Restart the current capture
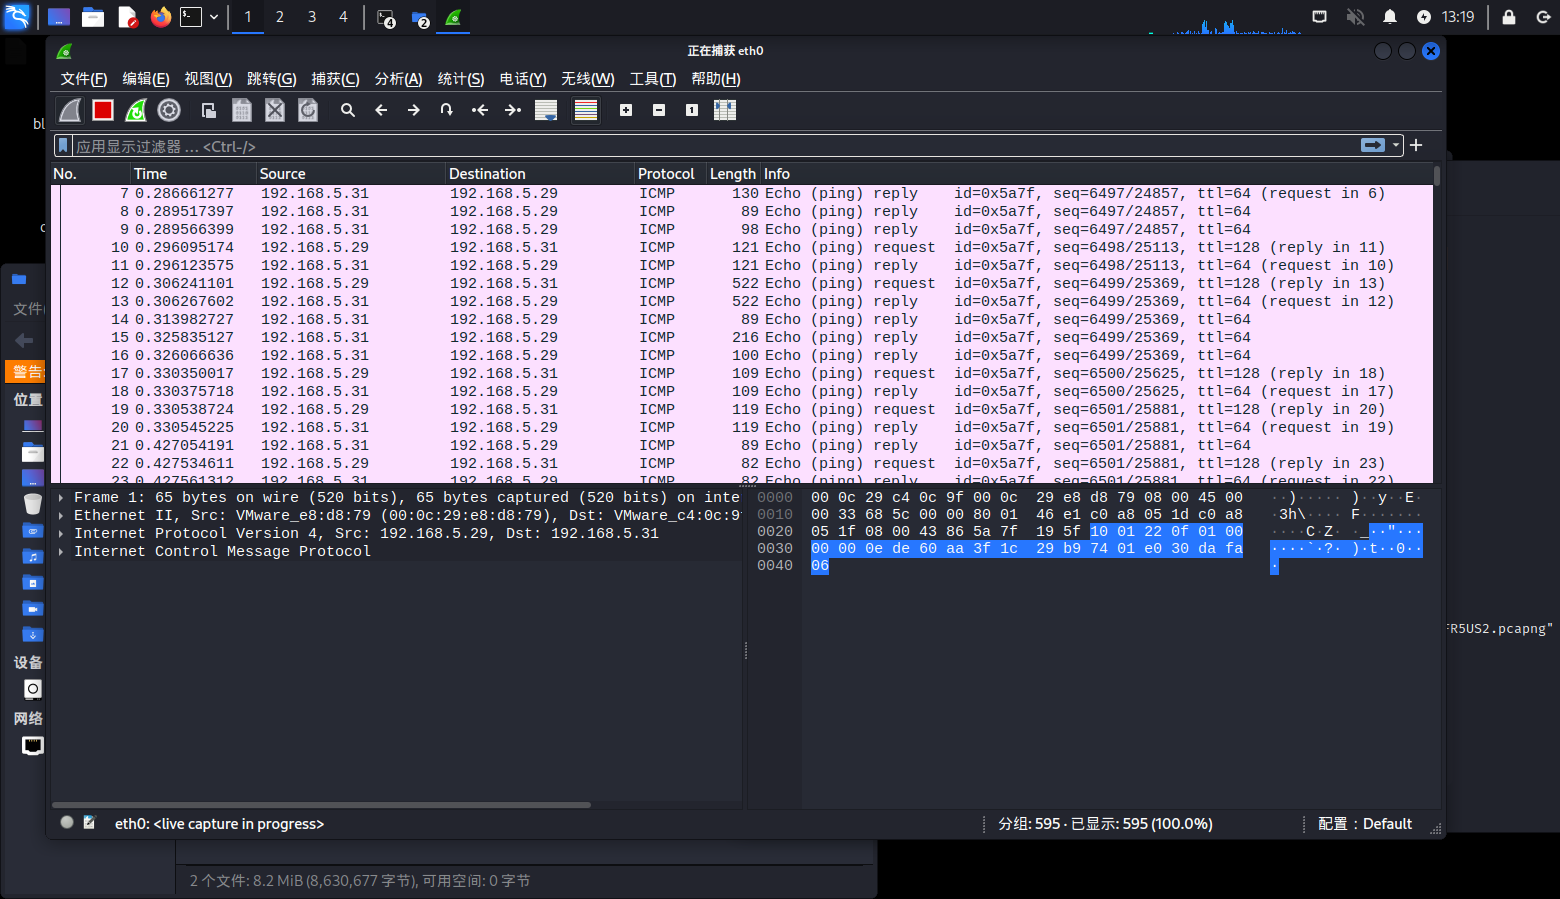1560x899 pixels. pos(136,110)
